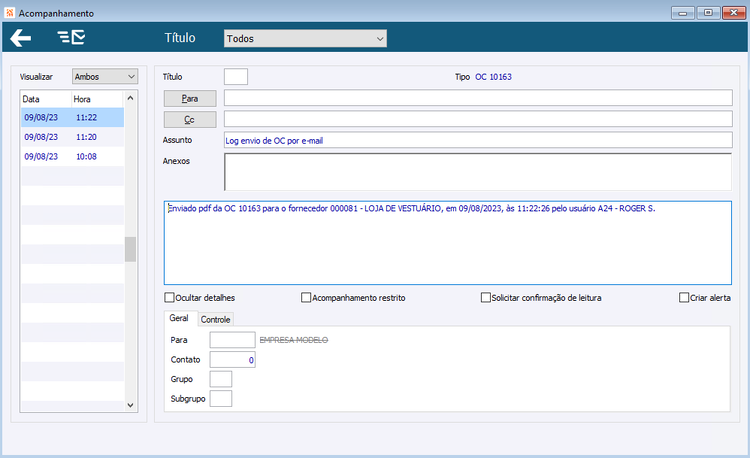750x458 pixels.
Task: Check Acompanhamento restrito option
Action: (x=306, y=298)
